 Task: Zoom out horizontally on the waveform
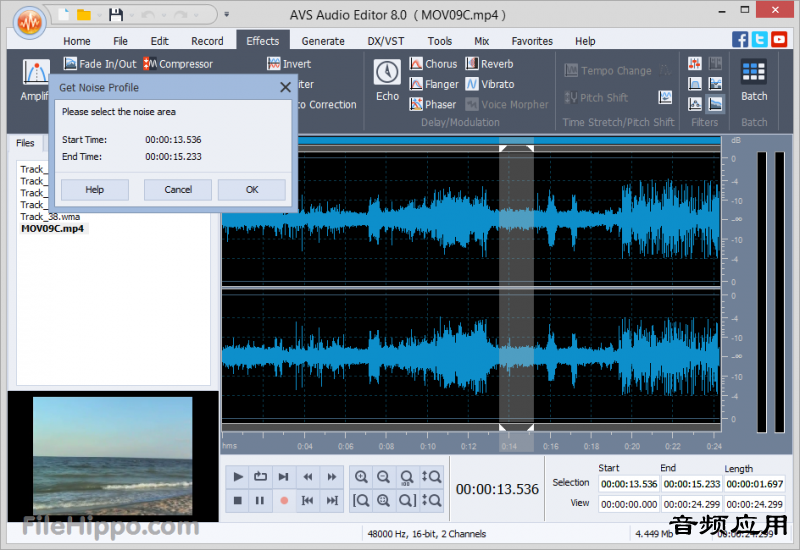click(x=384, y=477)
